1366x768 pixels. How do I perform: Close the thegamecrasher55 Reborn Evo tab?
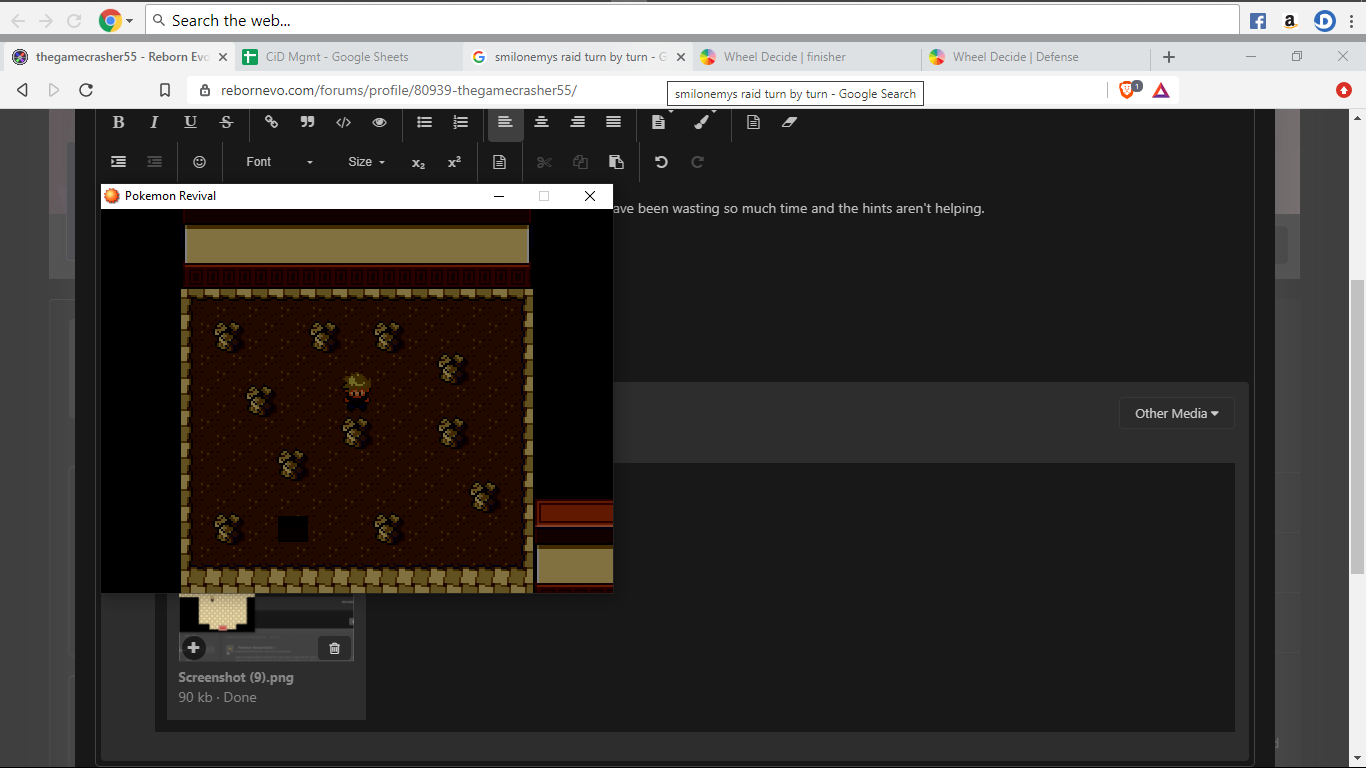coord(223,57)
